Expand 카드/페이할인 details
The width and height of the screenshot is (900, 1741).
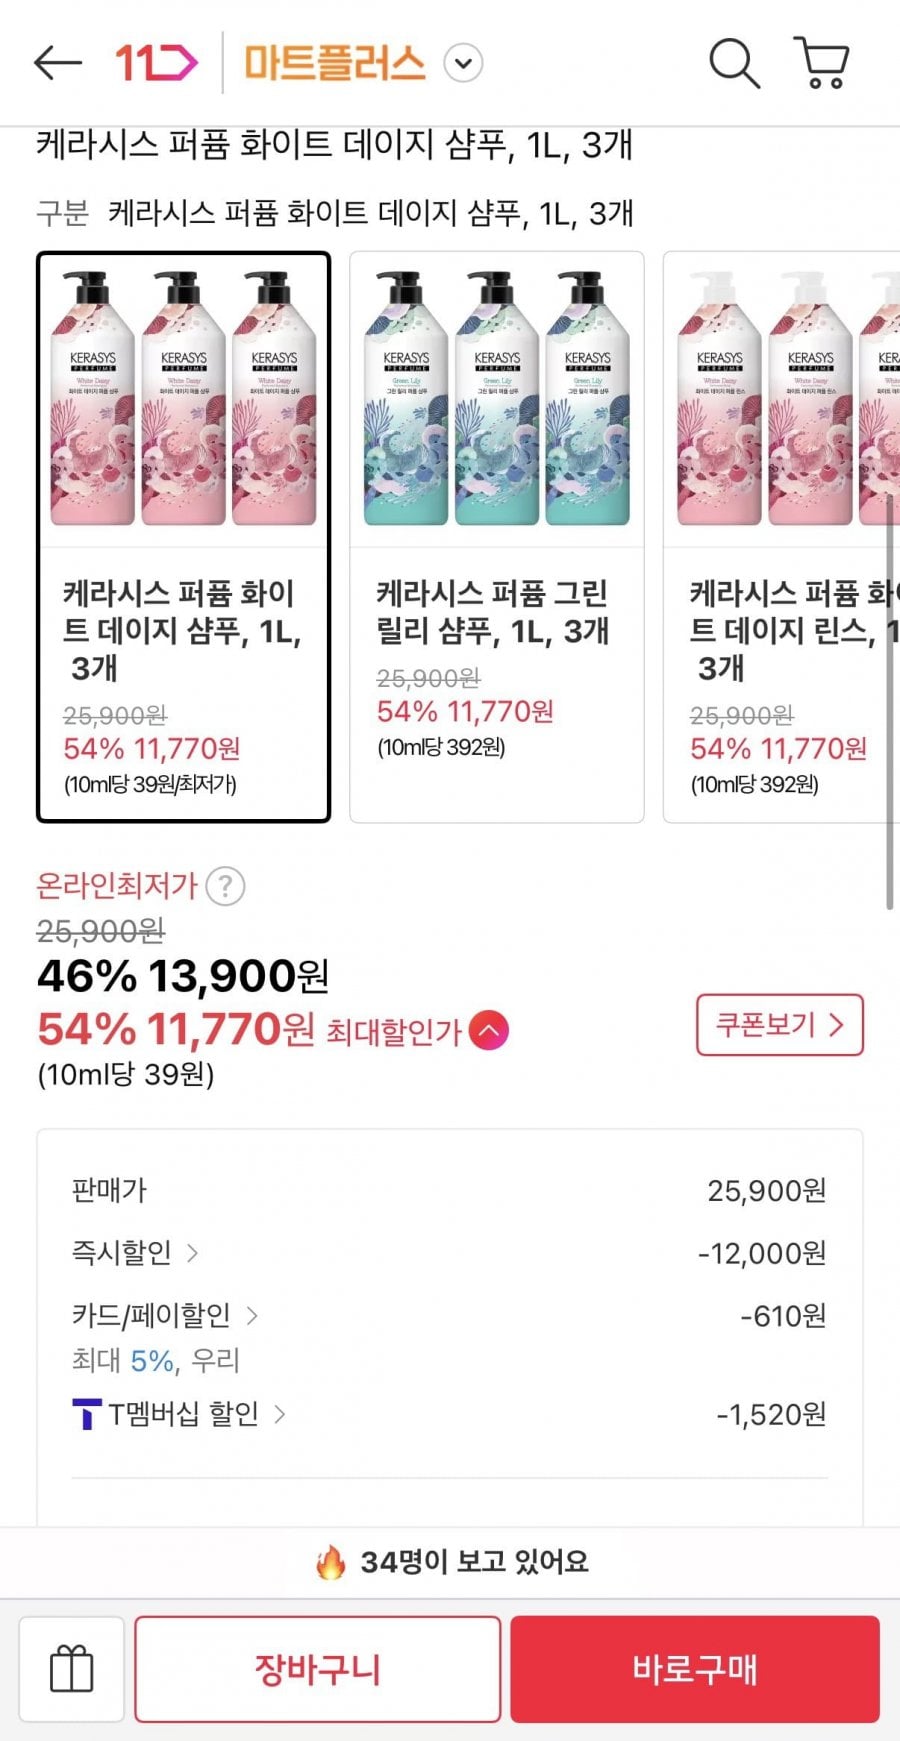[252, 1315]
